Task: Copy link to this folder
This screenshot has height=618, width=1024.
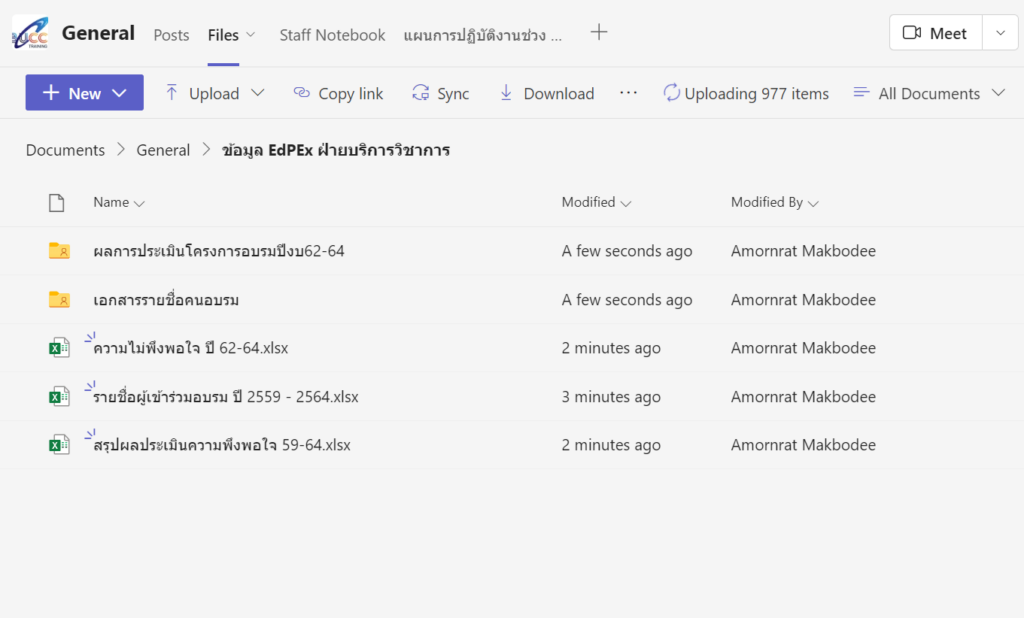Action: pyautogui.click(x=338, y=93)
